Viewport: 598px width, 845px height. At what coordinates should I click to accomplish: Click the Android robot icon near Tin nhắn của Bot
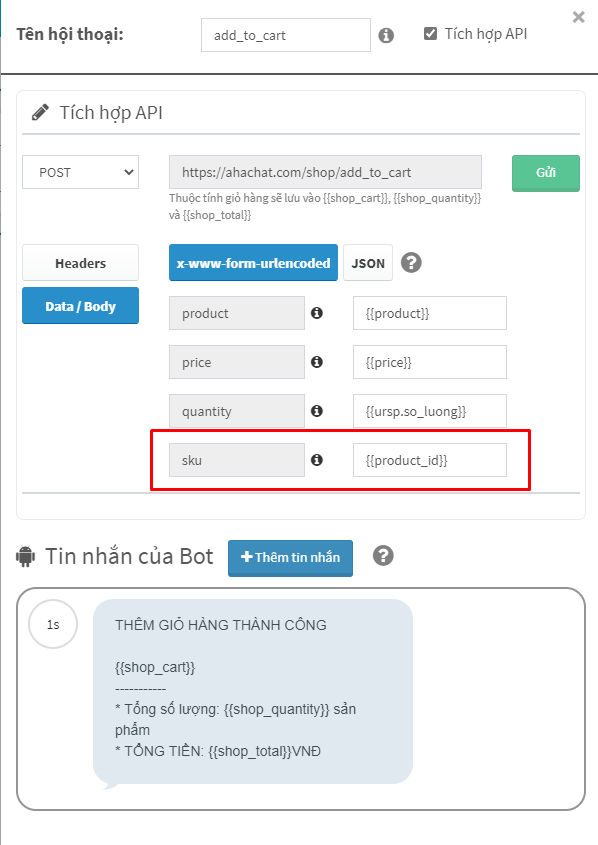[25, 556]
